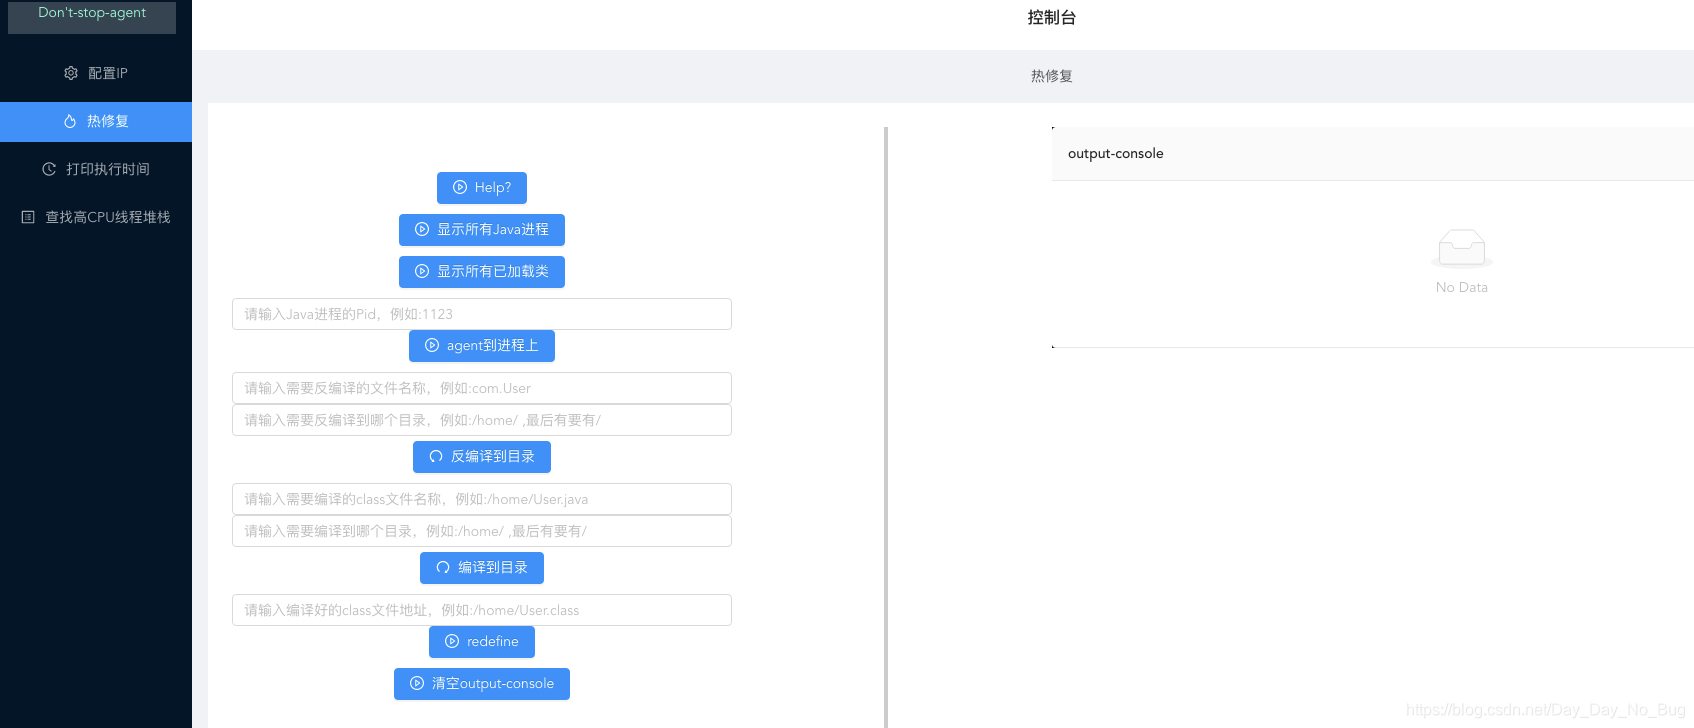Click the refresh icon on 反编译到目录 button
1694x728 pixels.
click(x=436, y=456)
